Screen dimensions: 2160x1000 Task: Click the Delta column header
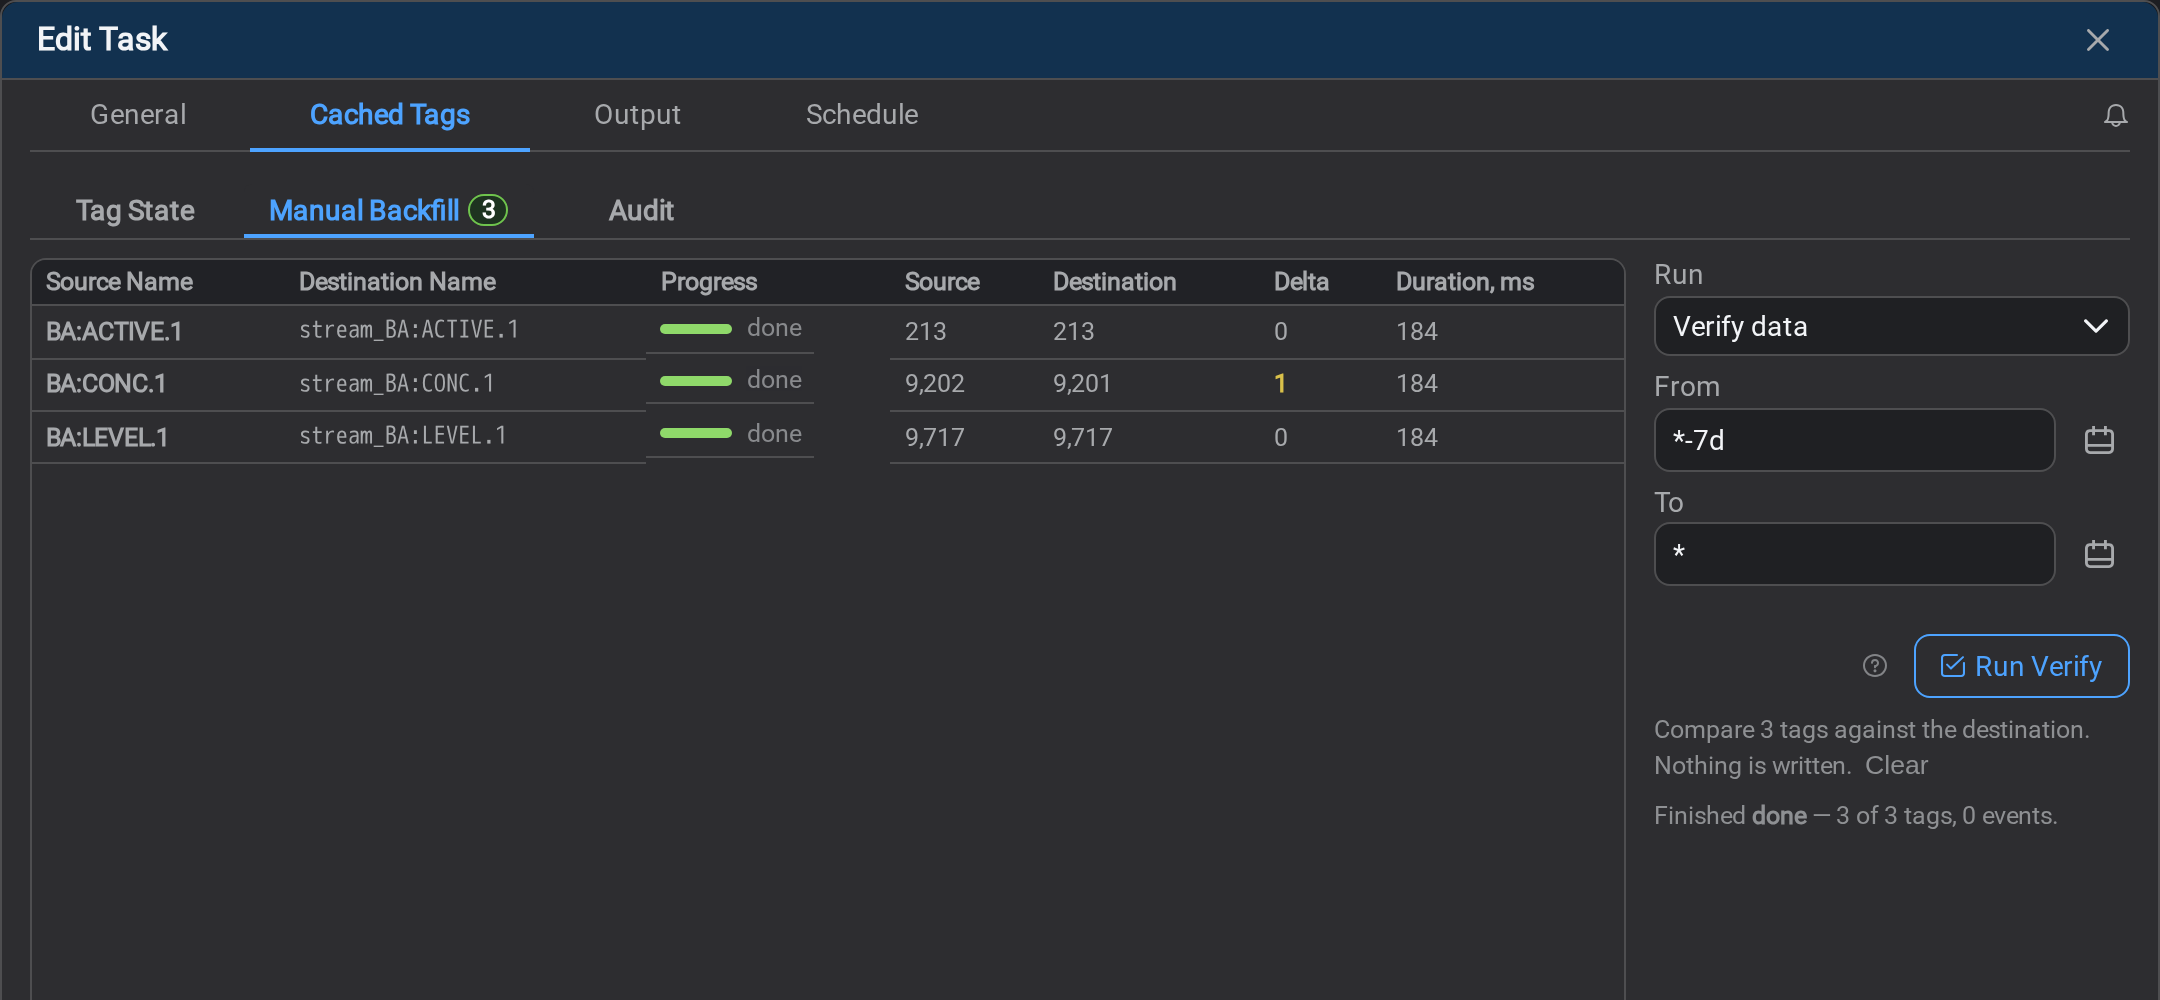tap(1301, 282)
